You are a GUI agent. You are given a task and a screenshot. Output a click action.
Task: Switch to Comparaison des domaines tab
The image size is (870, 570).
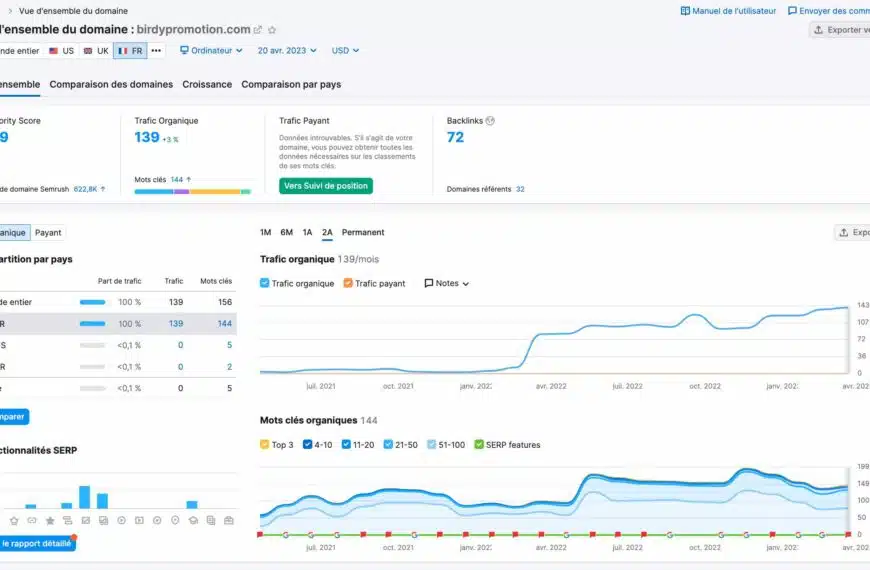tap(111, 84)
